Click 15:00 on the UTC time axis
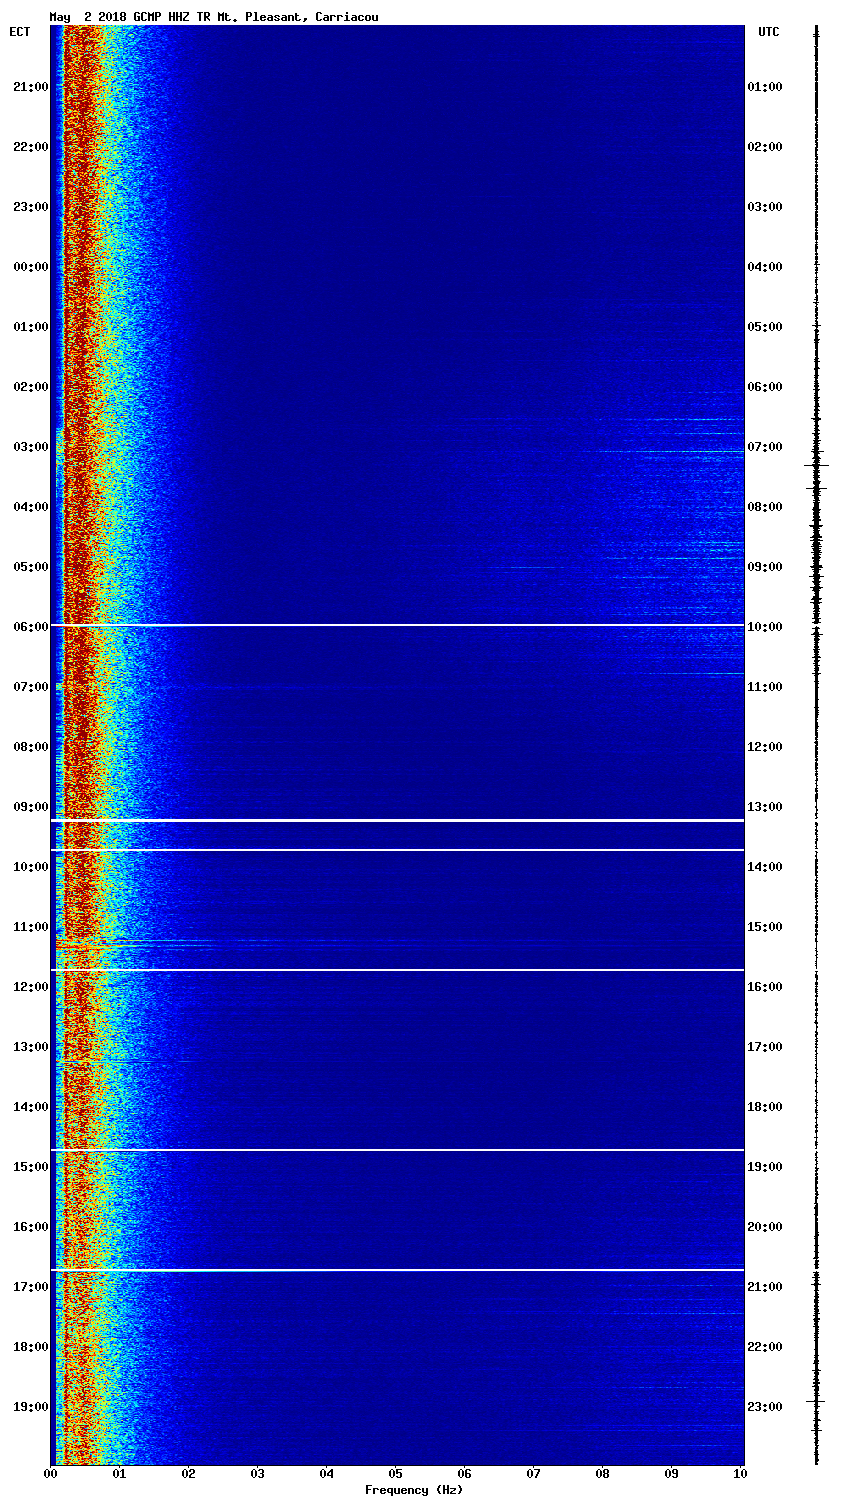Image resolution: width=852 pixels, height=1500 pixels. click(765, 927)
